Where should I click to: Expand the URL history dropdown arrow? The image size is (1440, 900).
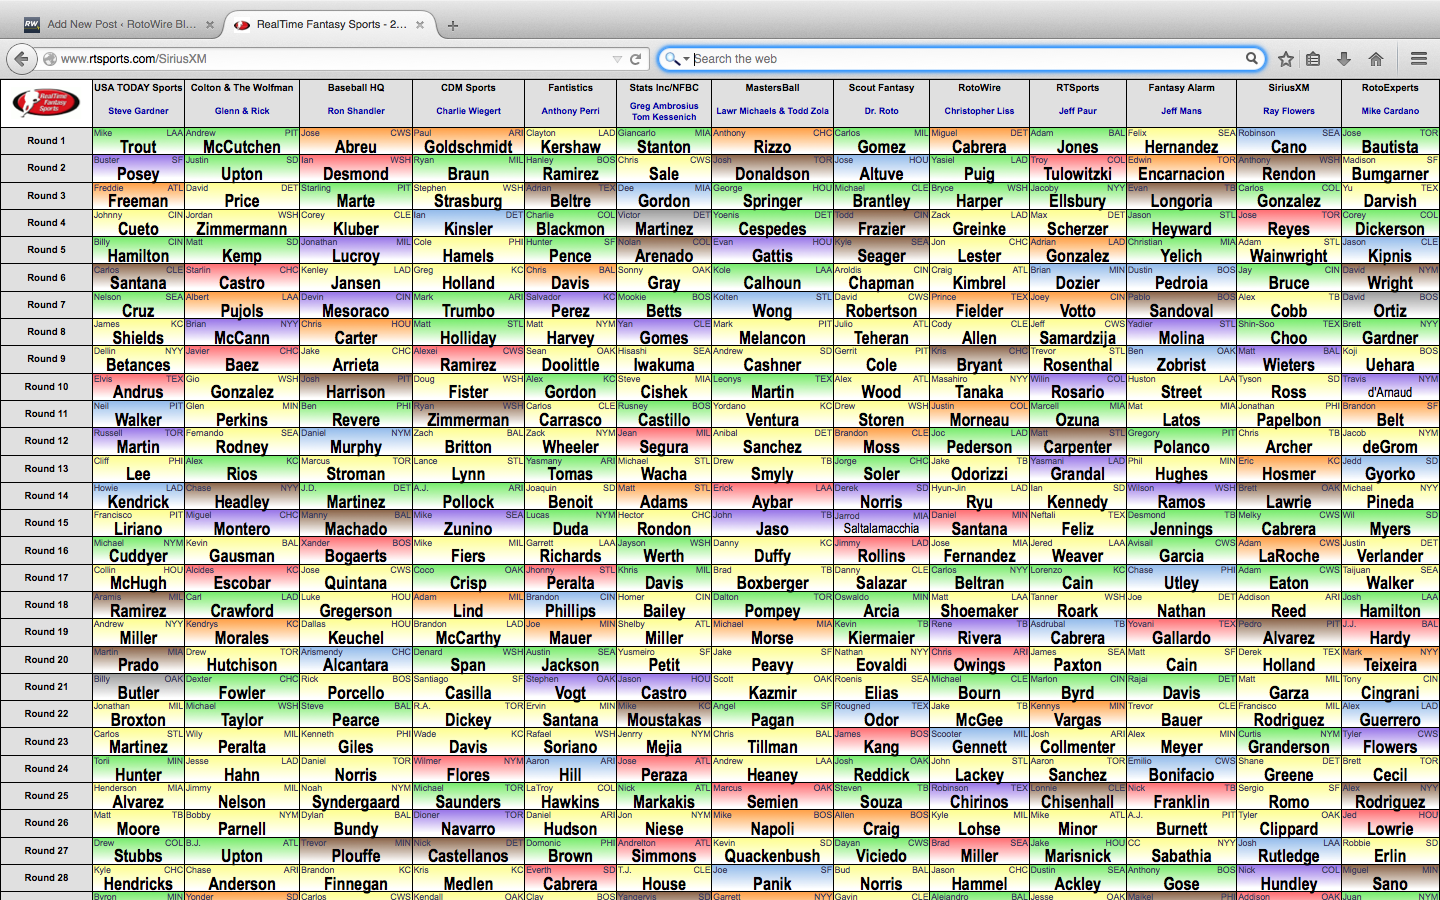pos(617,59)
